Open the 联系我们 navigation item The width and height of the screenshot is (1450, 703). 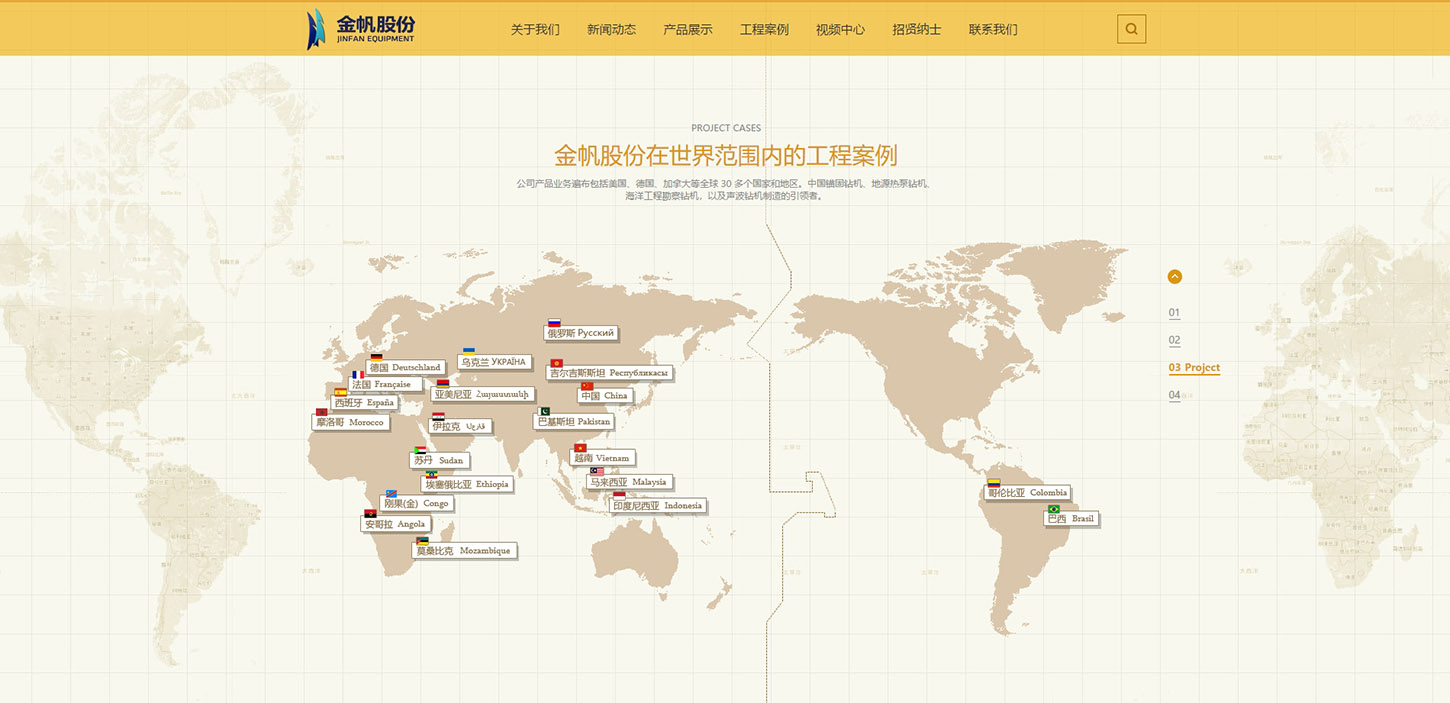tap(993, 30)
